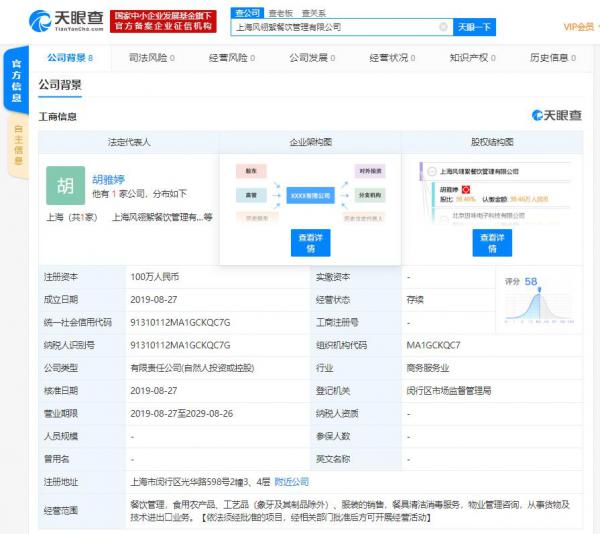Click the 胡 avatar tile
Screen dimensions: 600x534
pyautogui.click(x=65, y=186)
